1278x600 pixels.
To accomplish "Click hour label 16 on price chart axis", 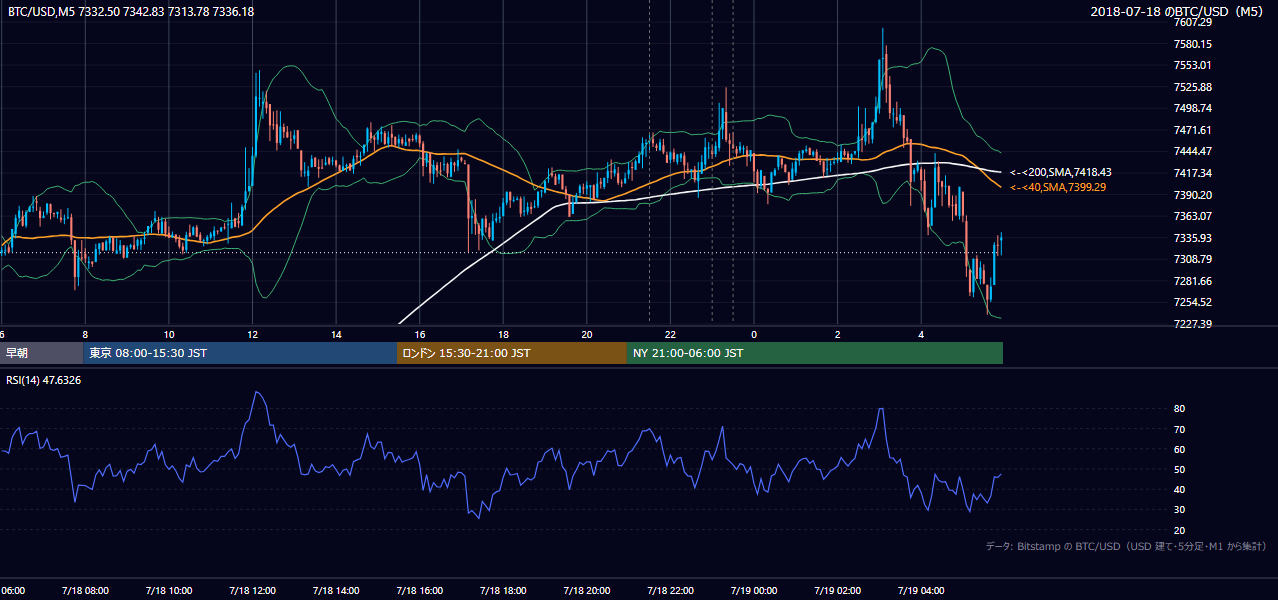I will [420, 334].
